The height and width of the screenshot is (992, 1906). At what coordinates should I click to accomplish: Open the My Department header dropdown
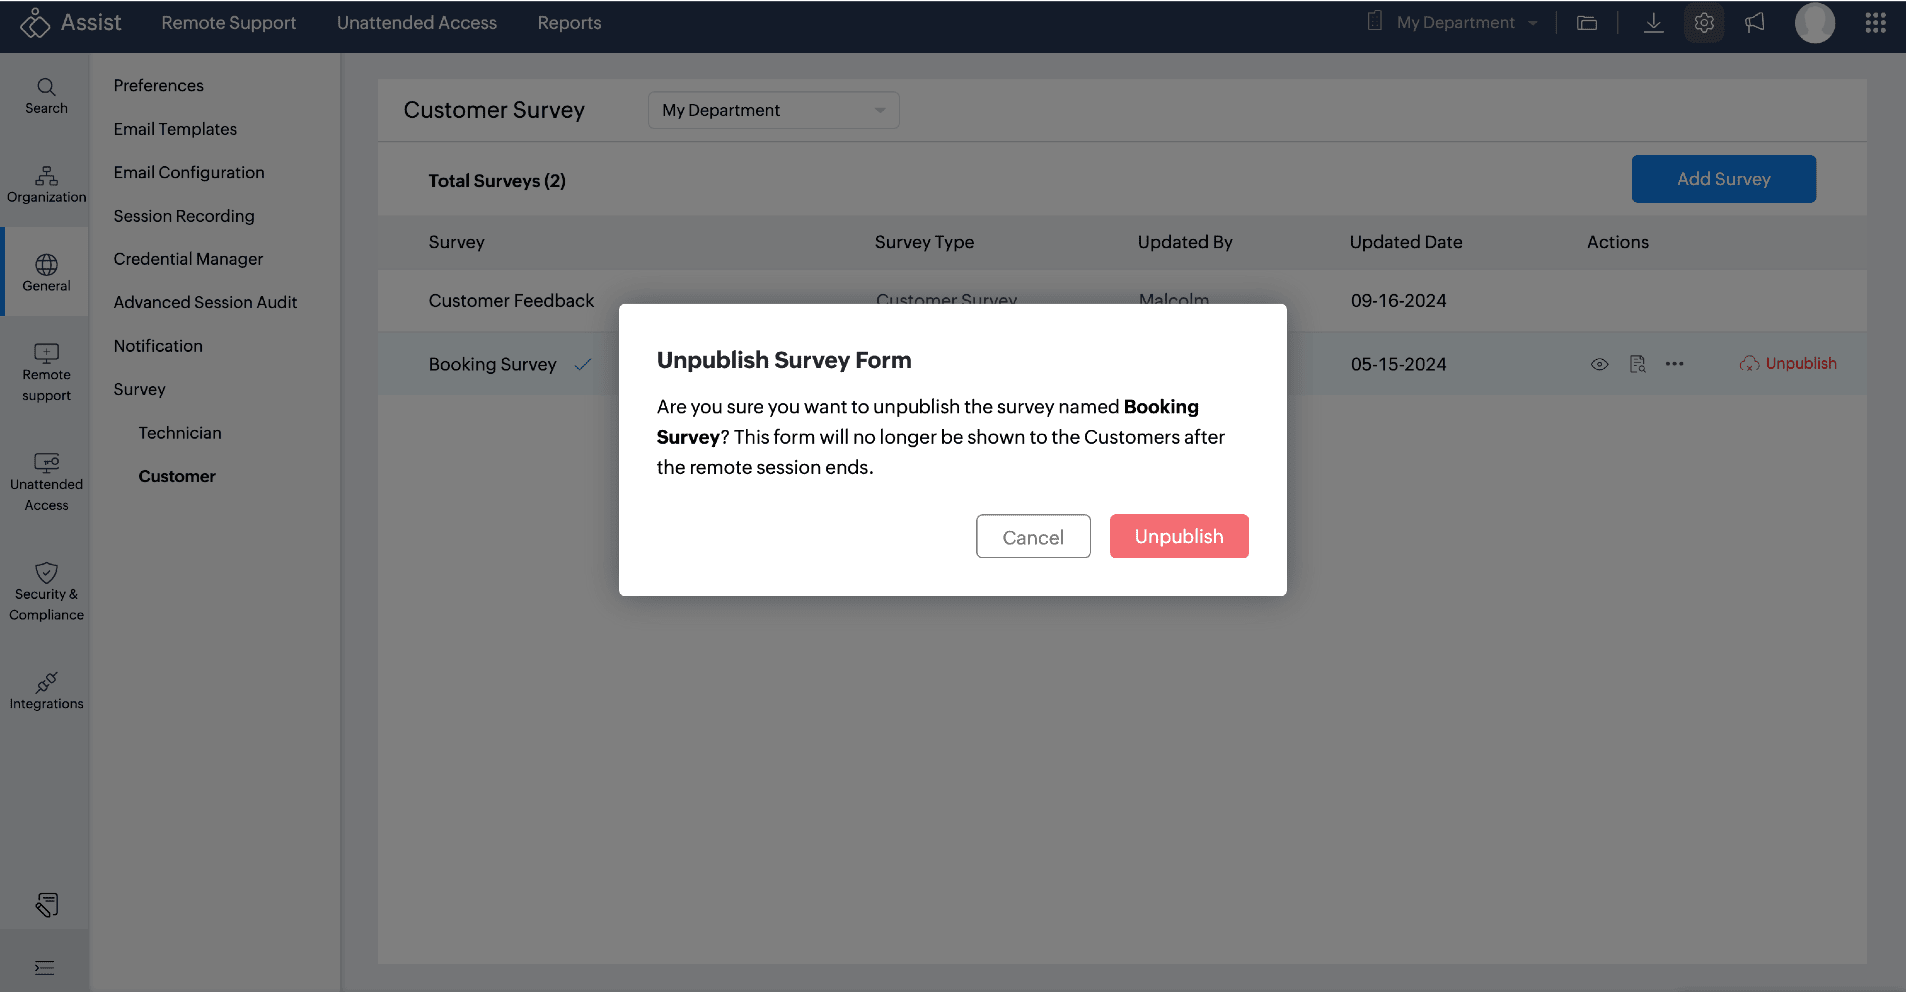pyautogui.click(x=1455, y=23)
